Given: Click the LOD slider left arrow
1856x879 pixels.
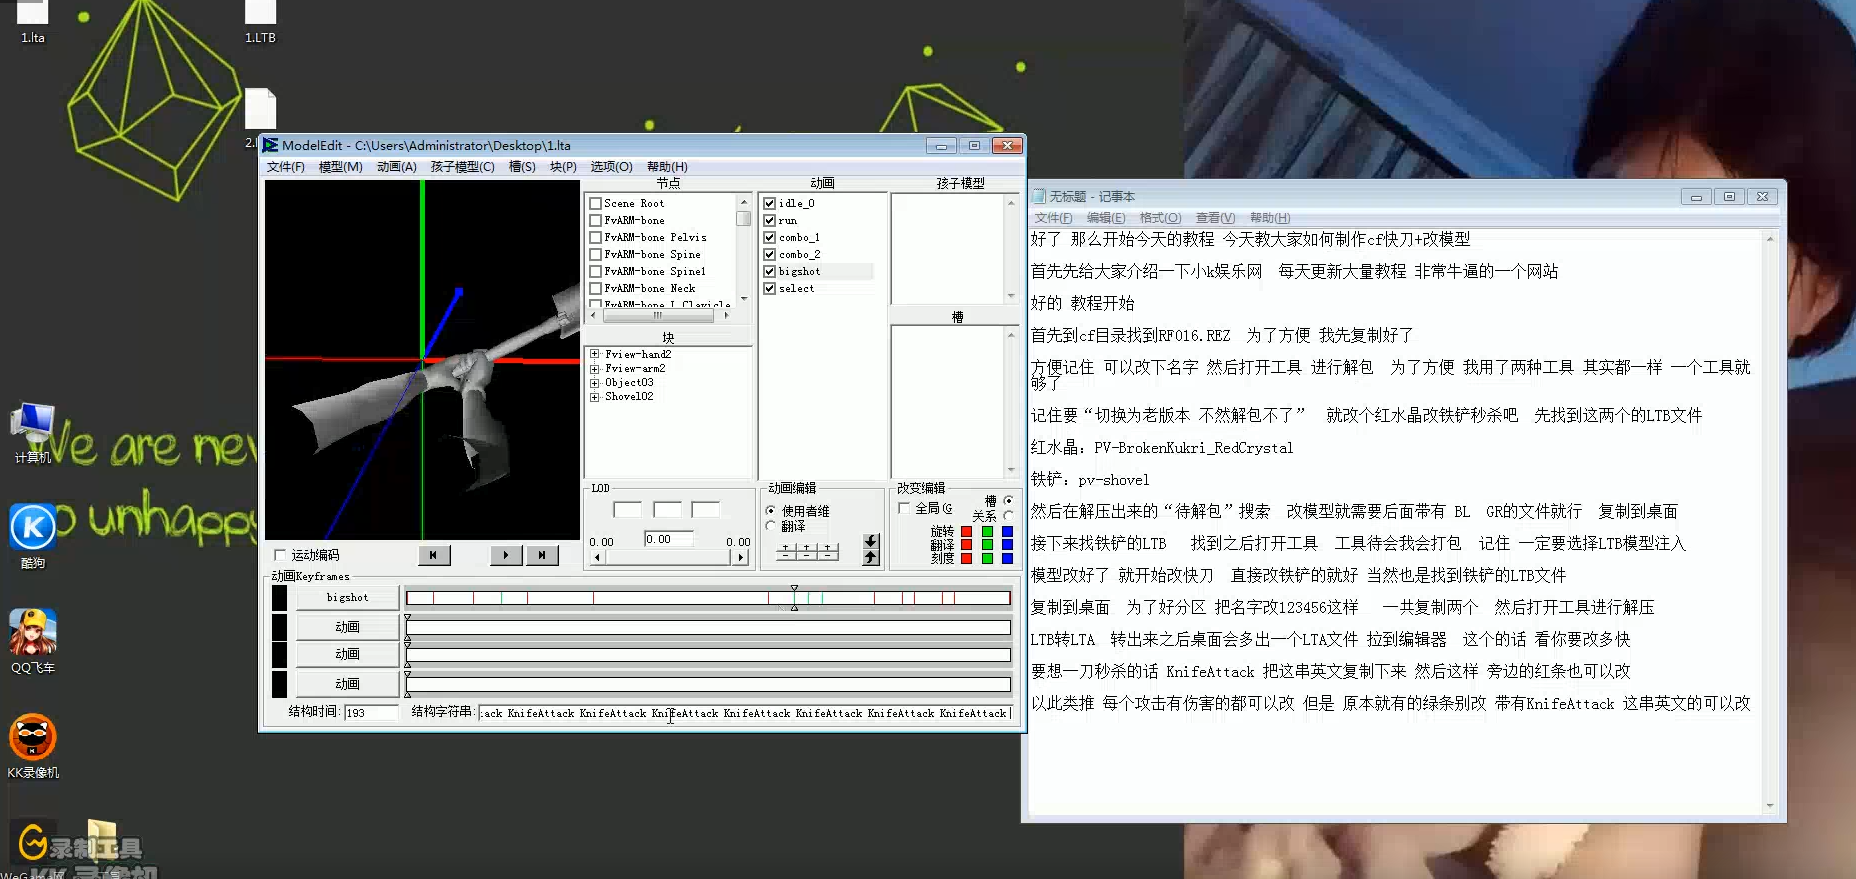Looking at the screenshot, I should 597,558.
